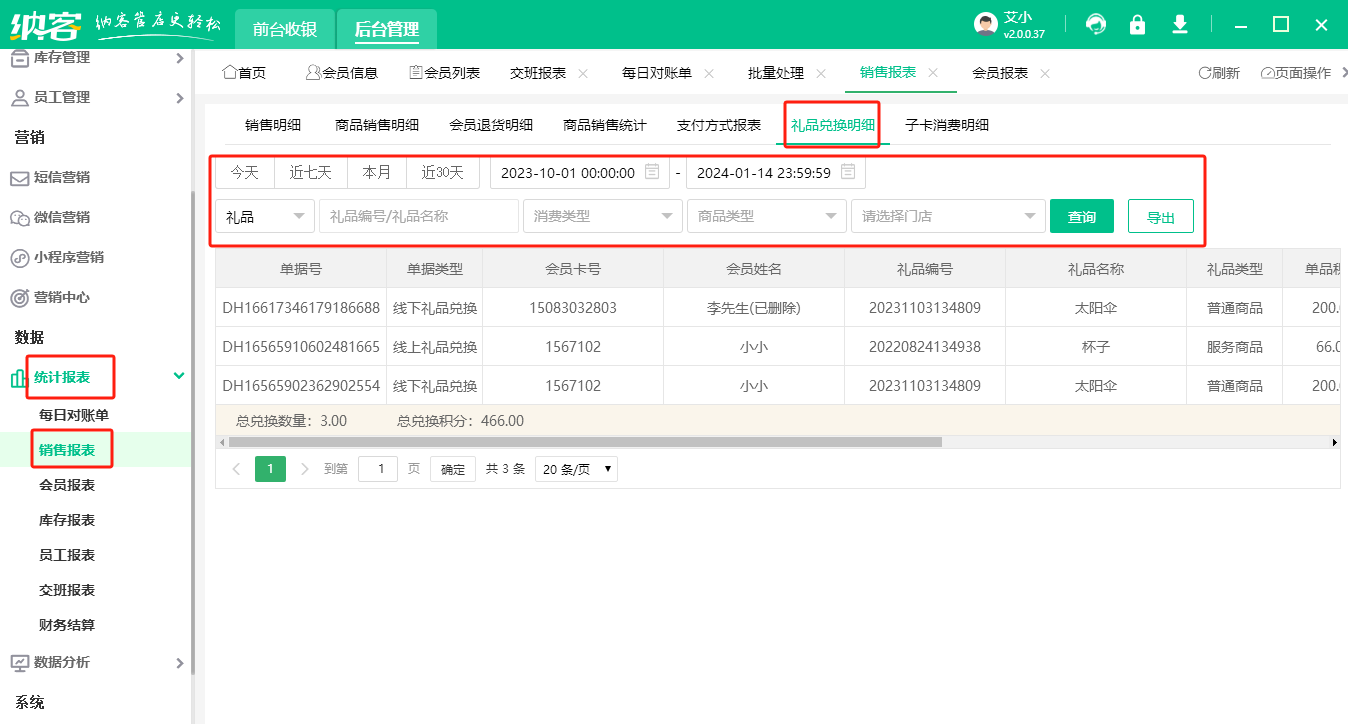The height and width of the screenshot is (724, 1348).
Task: Expand the 消费类型 dropdown
Action: tap(602, 216)
